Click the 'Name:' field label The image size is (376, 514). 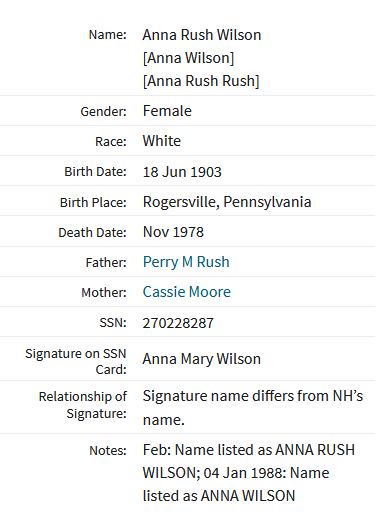coord(107,35)
